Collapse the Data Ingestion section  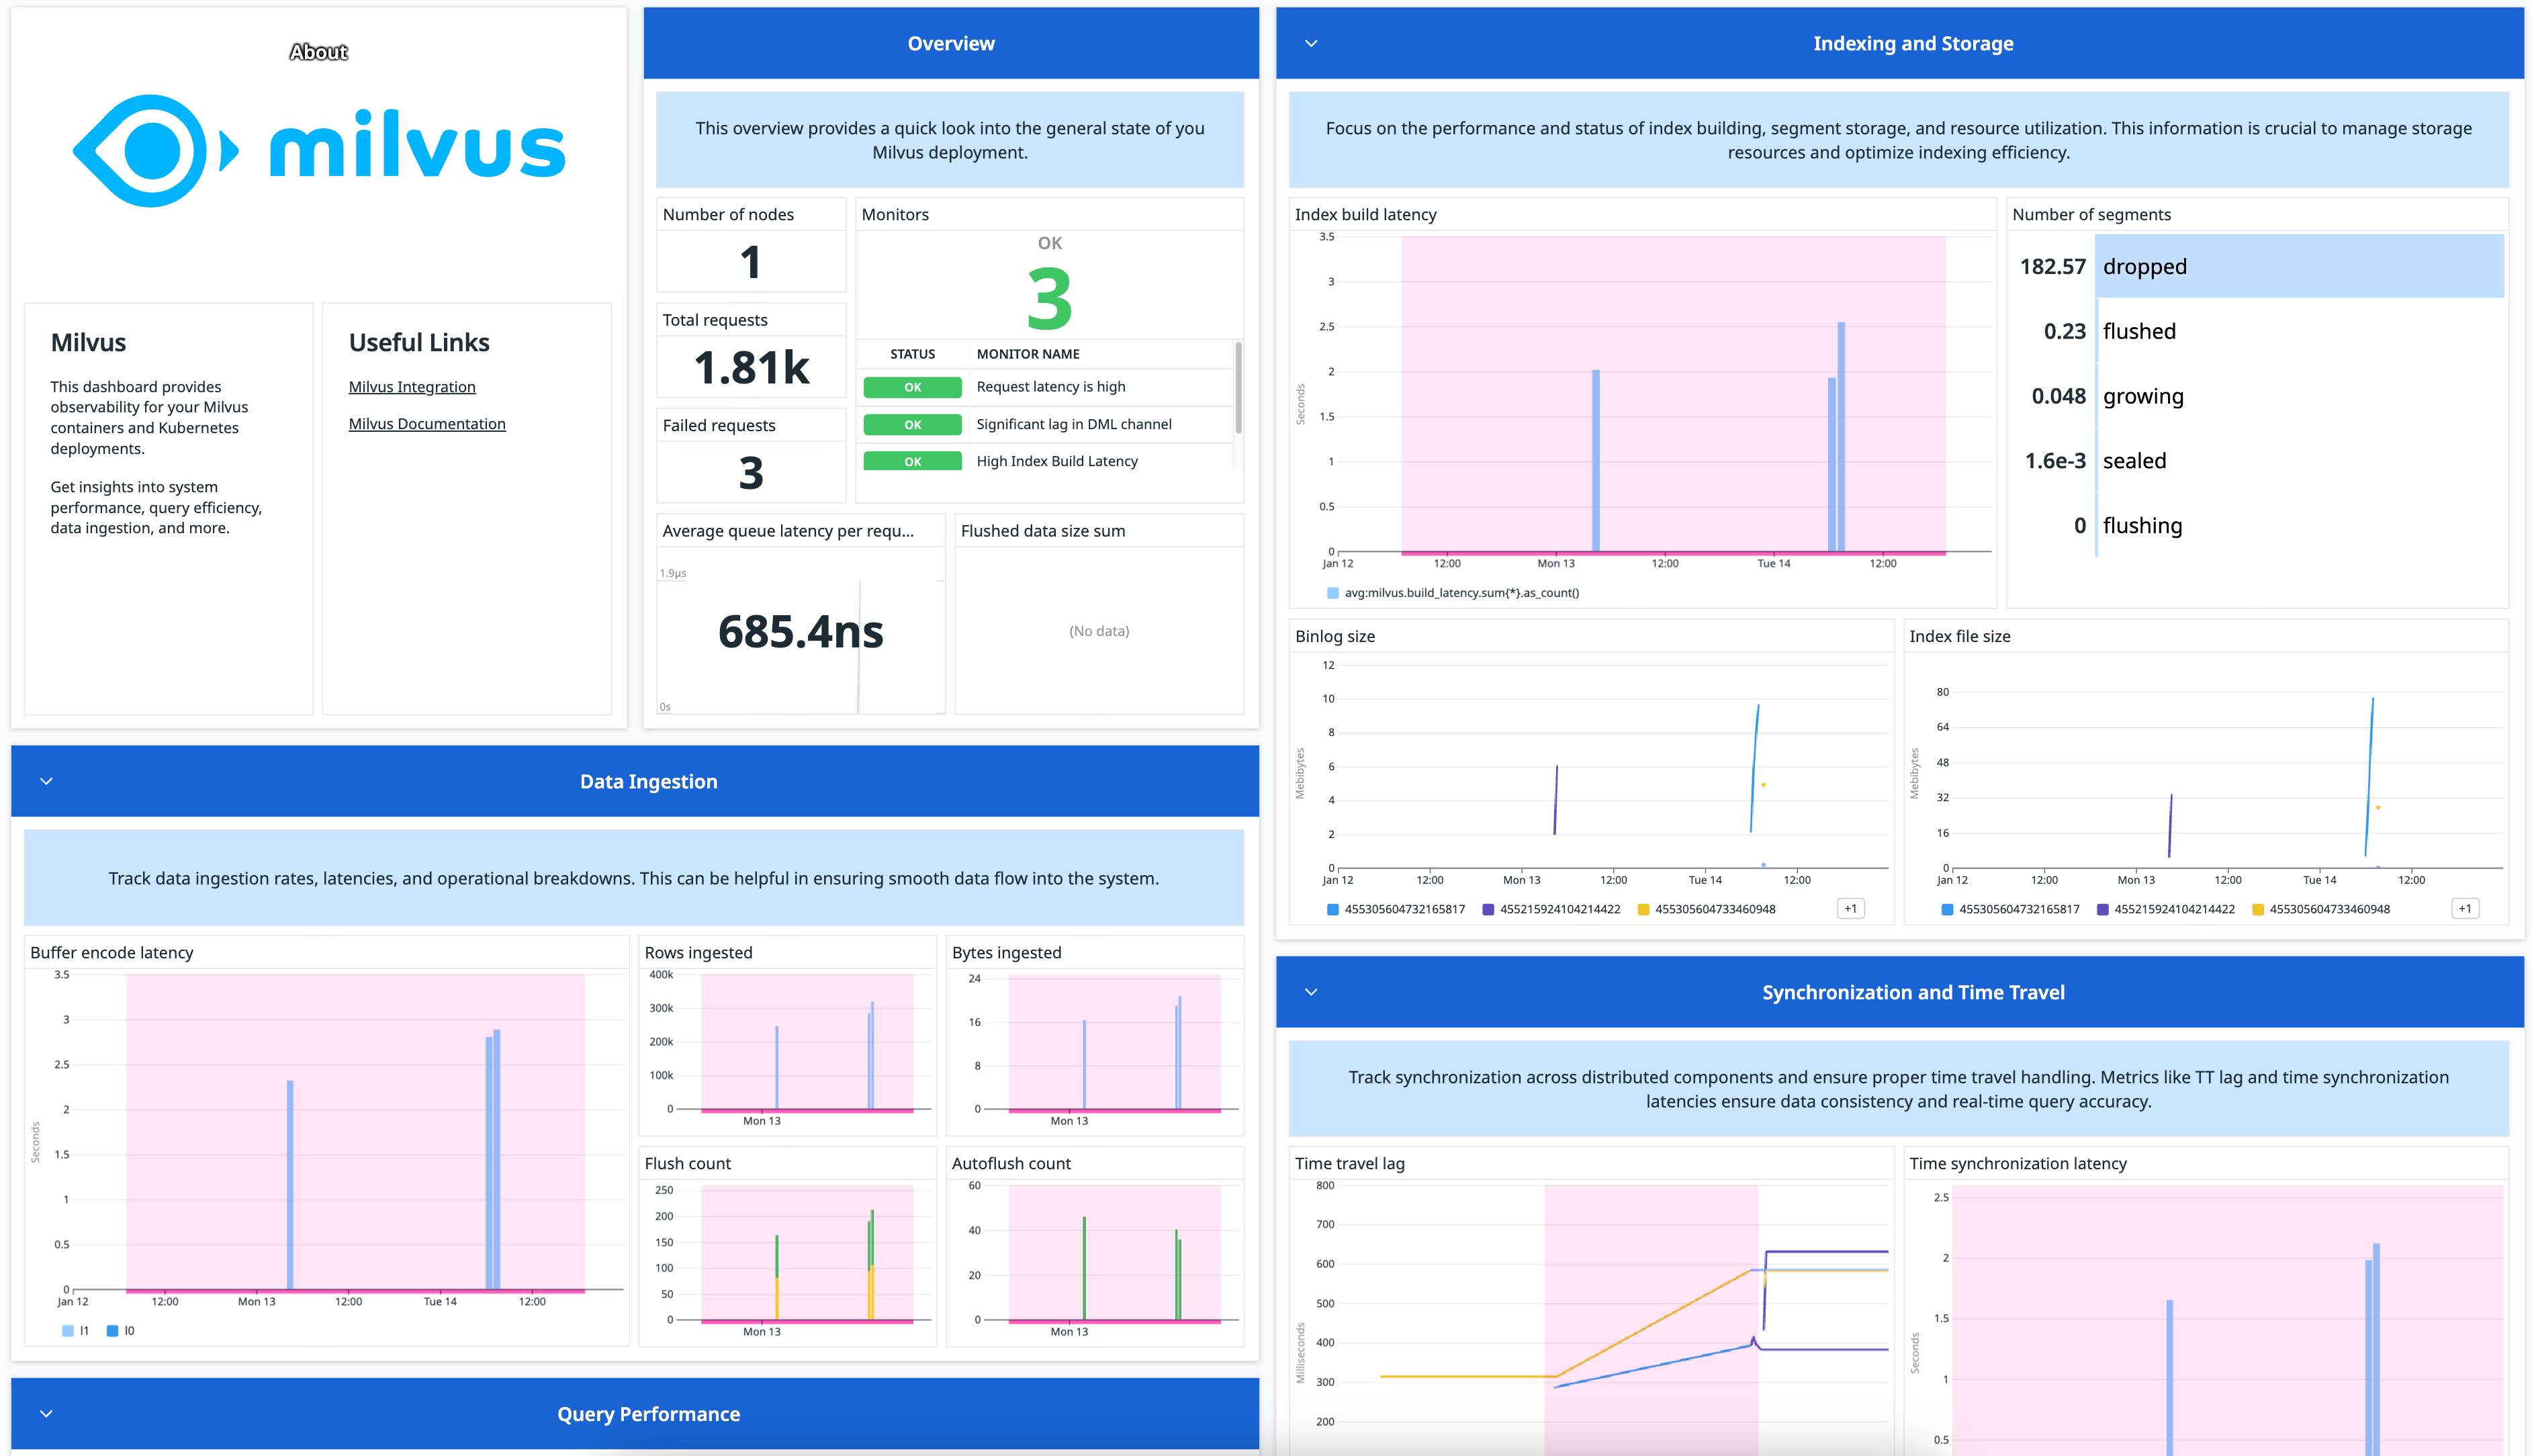[44, 781]
